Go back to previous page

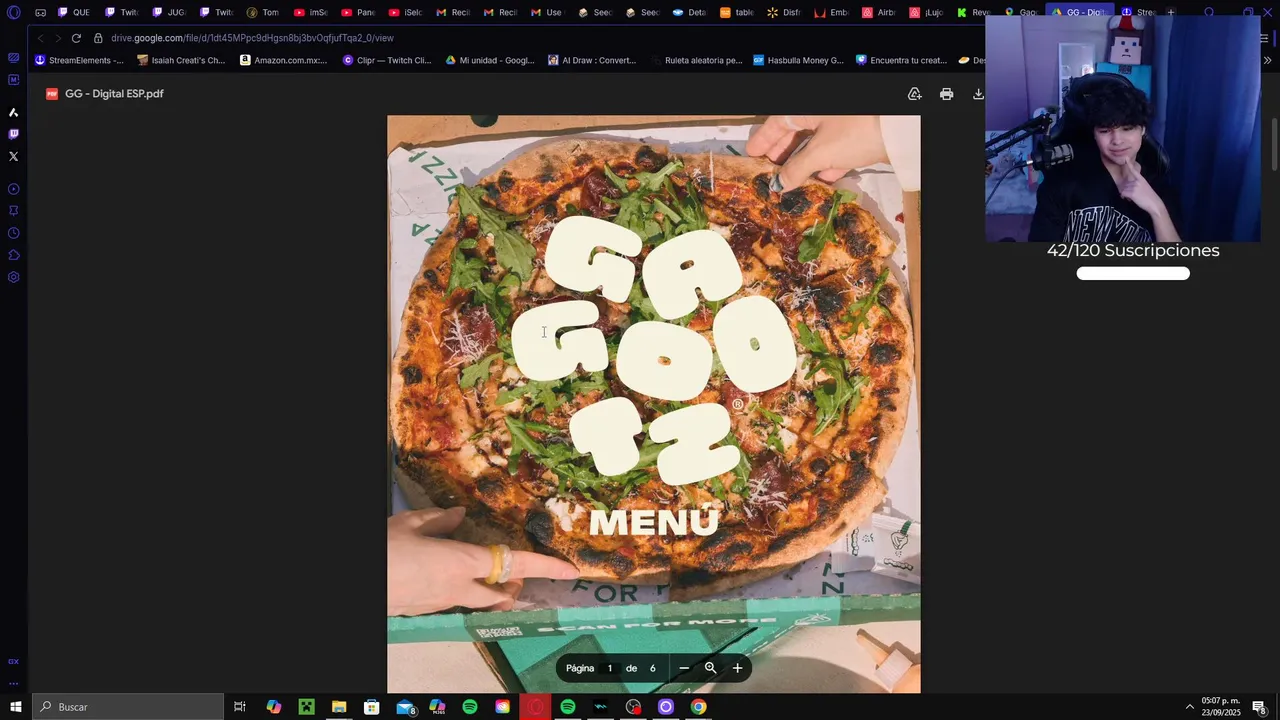click(41, 38)
